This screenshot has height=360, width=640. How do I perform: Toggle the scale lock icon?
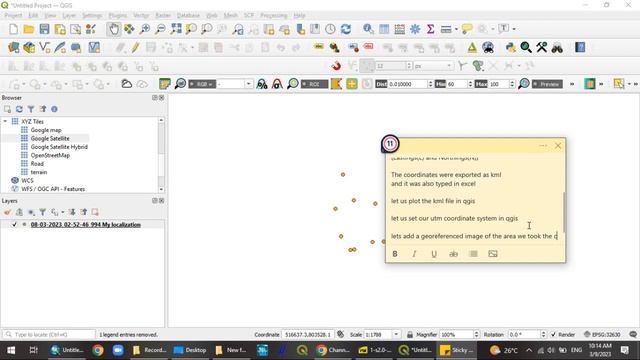[410, 334]
